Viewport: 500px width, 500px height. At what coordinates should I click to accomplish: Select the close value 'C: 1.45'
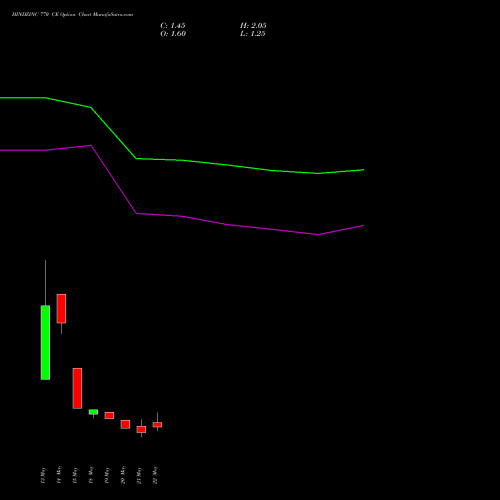tap(173, 26)
